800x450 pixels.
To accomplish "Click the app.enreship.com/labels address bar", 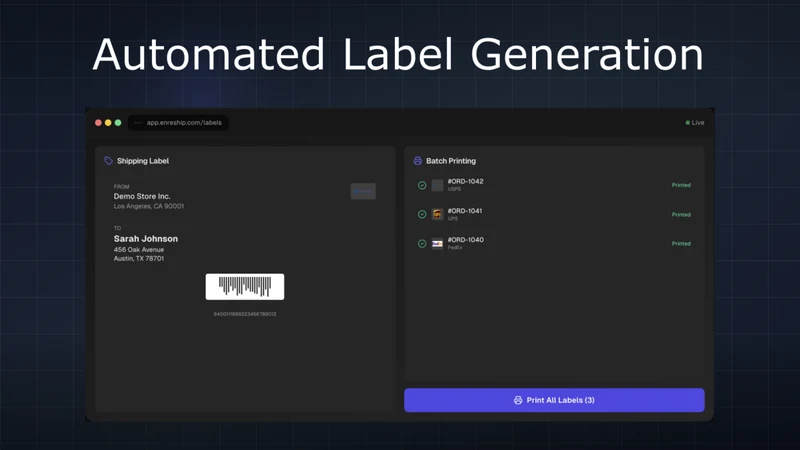I will [178, 122].
